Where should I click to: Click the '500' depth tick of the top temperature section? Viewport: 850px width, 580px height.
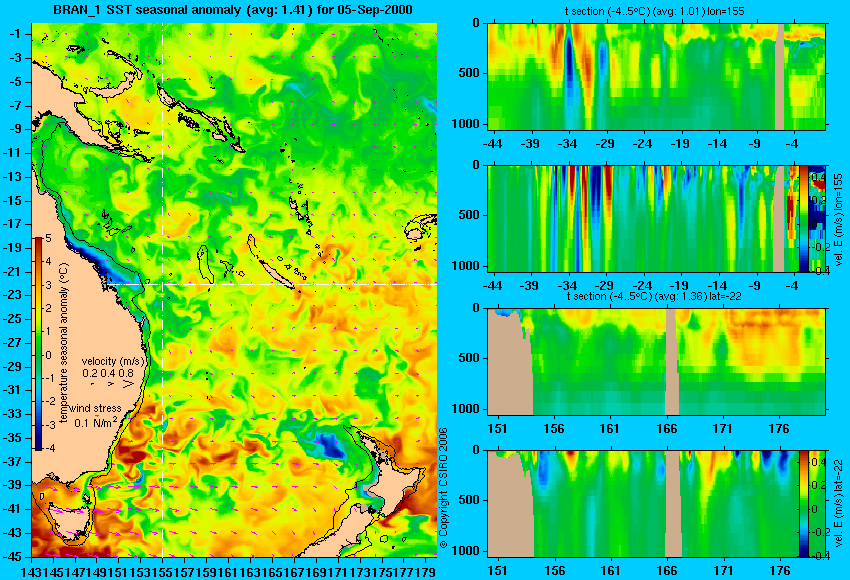pos(469,73)
